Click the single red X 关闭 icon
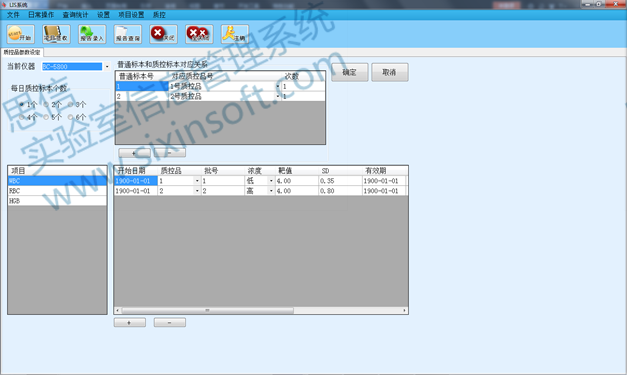The height and width of the screenshot is (375, 627). pos(164,34)
